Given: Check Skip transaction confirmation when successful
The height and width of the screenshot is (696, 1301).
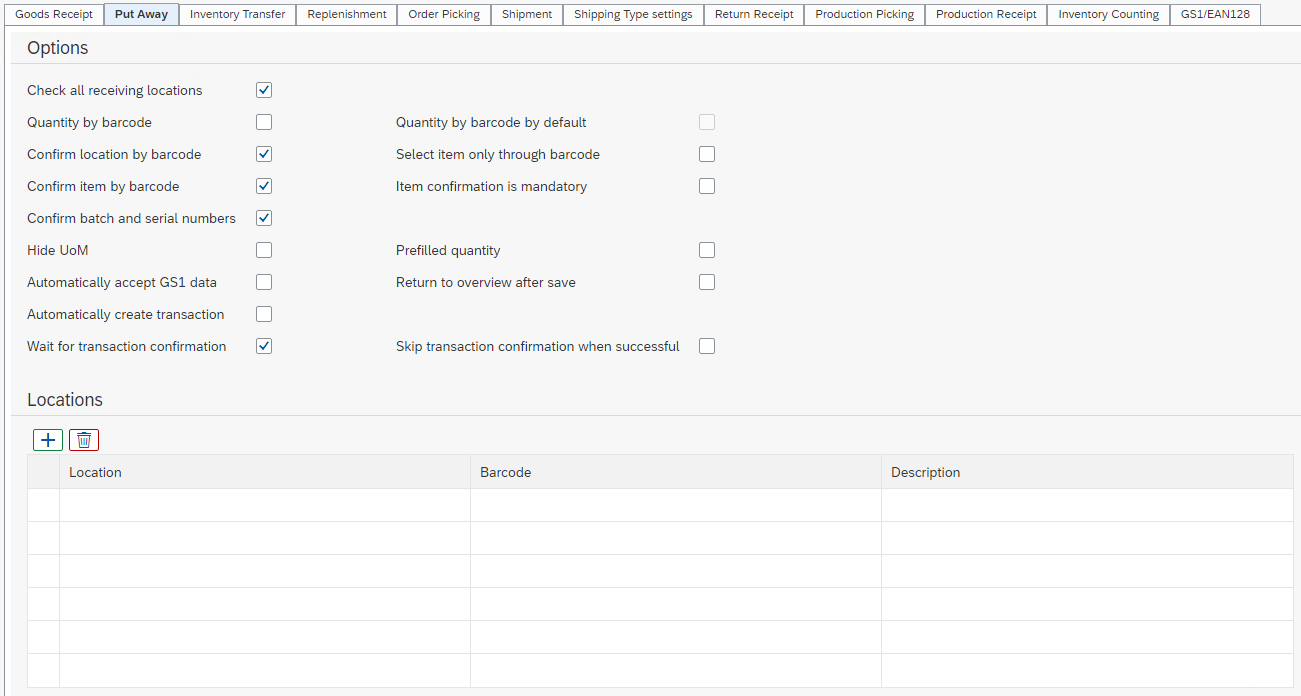Looking at the screenshot, I should [x=707, y=346].
